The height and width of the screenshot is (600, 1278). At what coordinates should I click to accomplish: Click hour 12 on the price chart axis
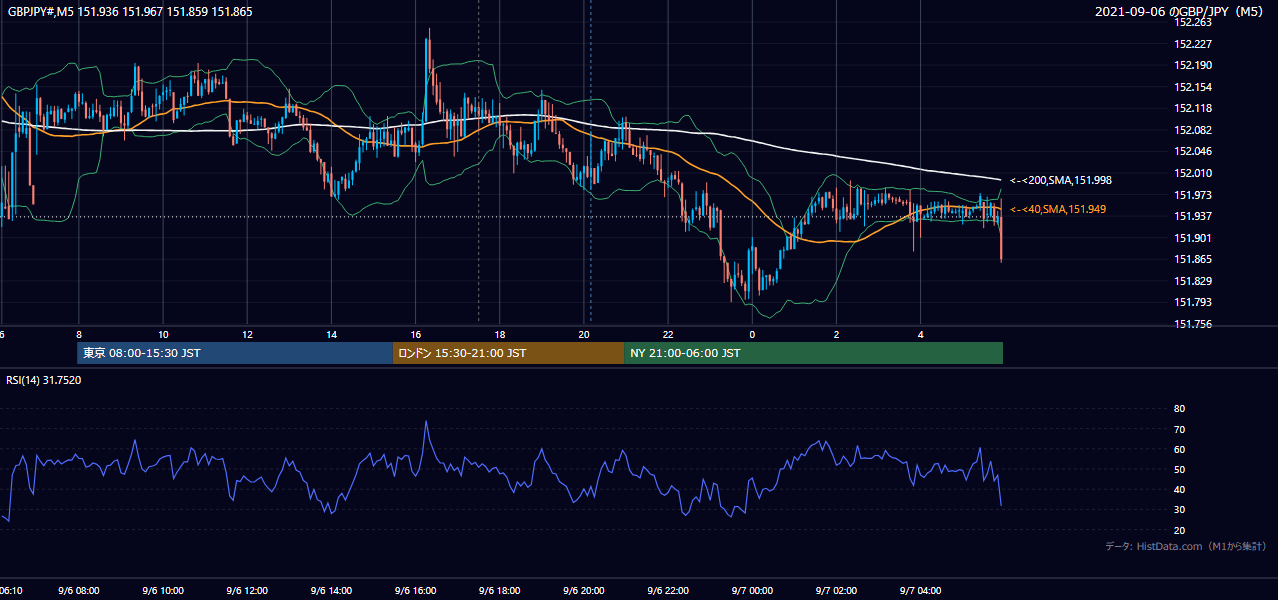(x=247, y=334)
